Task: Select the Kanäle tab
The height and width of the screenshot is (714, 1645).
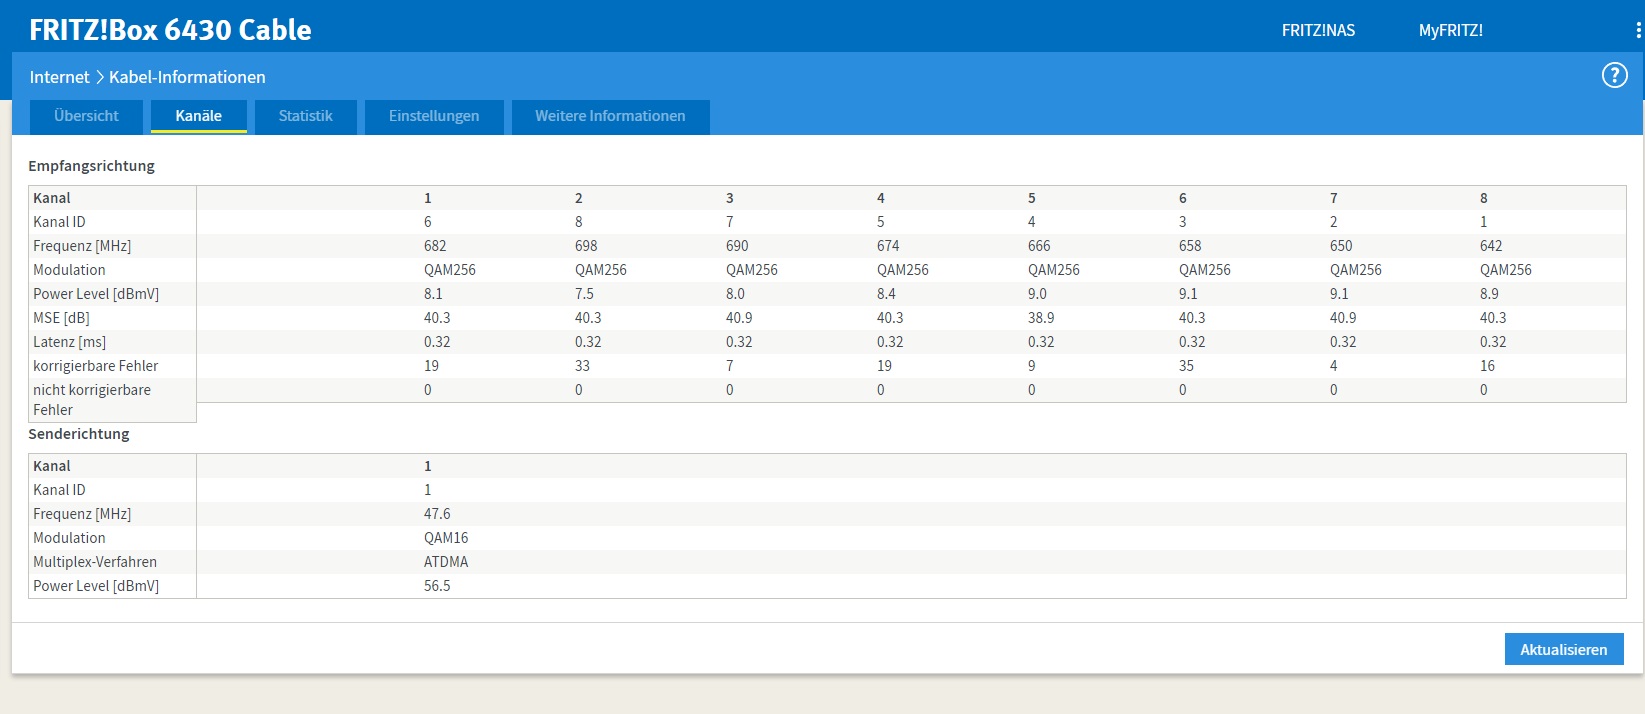Action: point(198,116)
